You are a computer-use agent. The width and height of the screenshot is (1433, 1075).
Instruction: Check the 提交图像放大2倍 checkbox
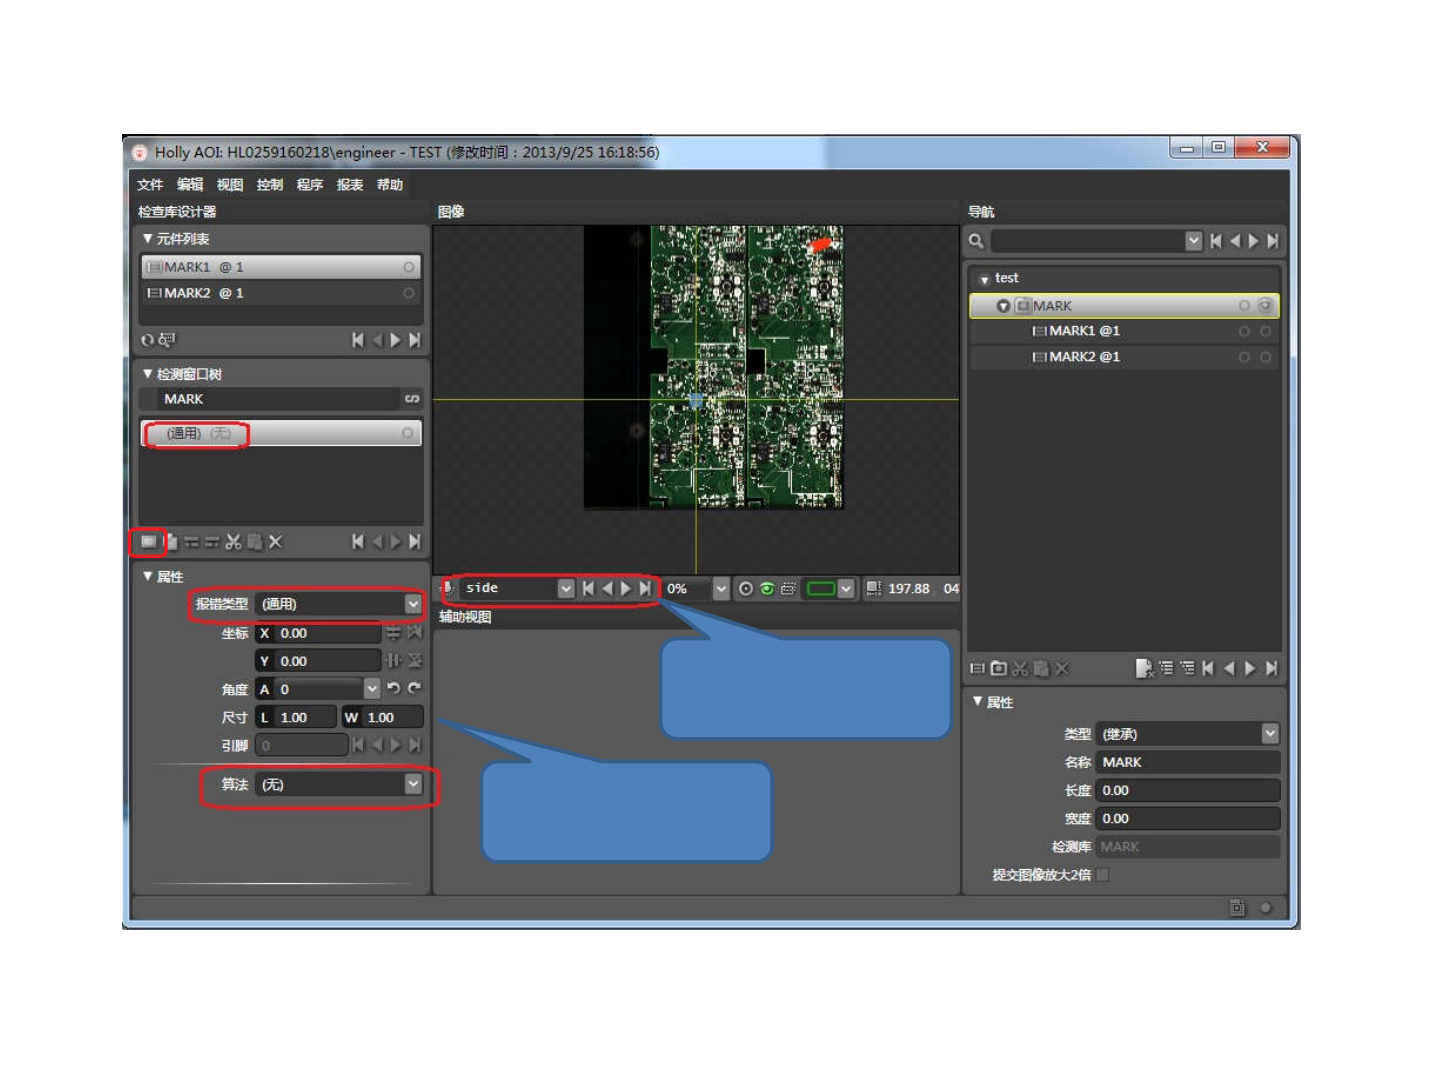point(1102,875)
